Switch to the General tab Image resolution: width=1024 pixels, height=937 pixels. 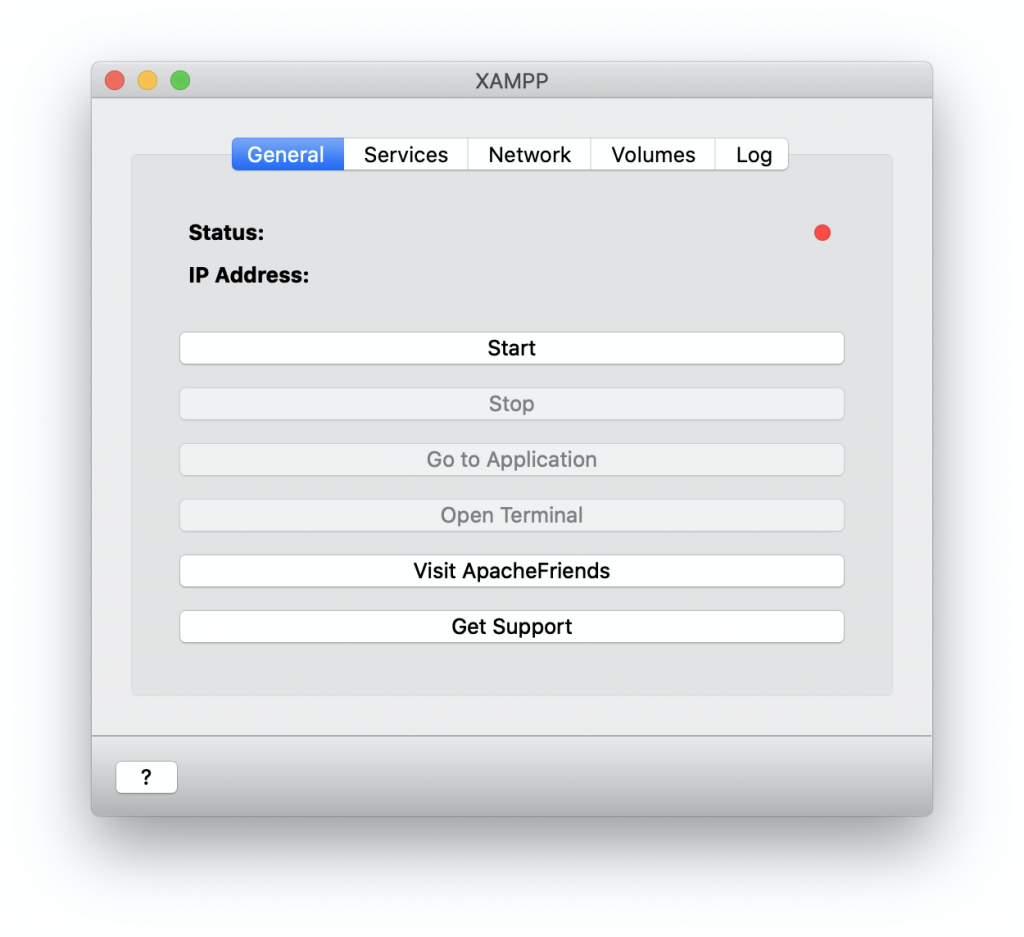(288, 155)
